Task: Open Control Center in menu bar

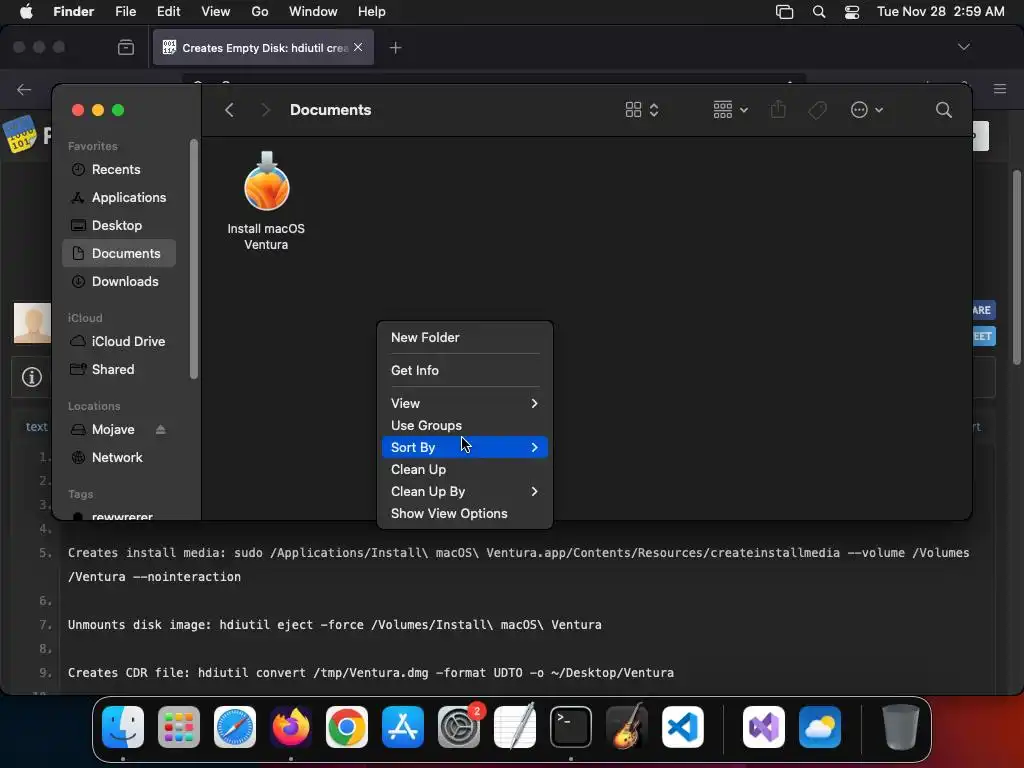Action: tap(852, 12)
